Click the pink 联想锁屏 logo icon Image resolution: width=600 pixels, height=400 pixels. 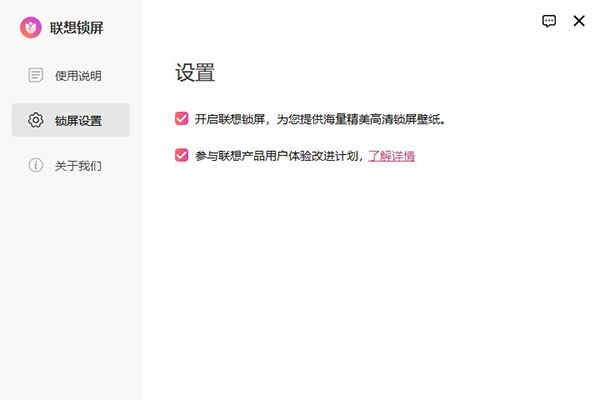click(x=31, y=27)
